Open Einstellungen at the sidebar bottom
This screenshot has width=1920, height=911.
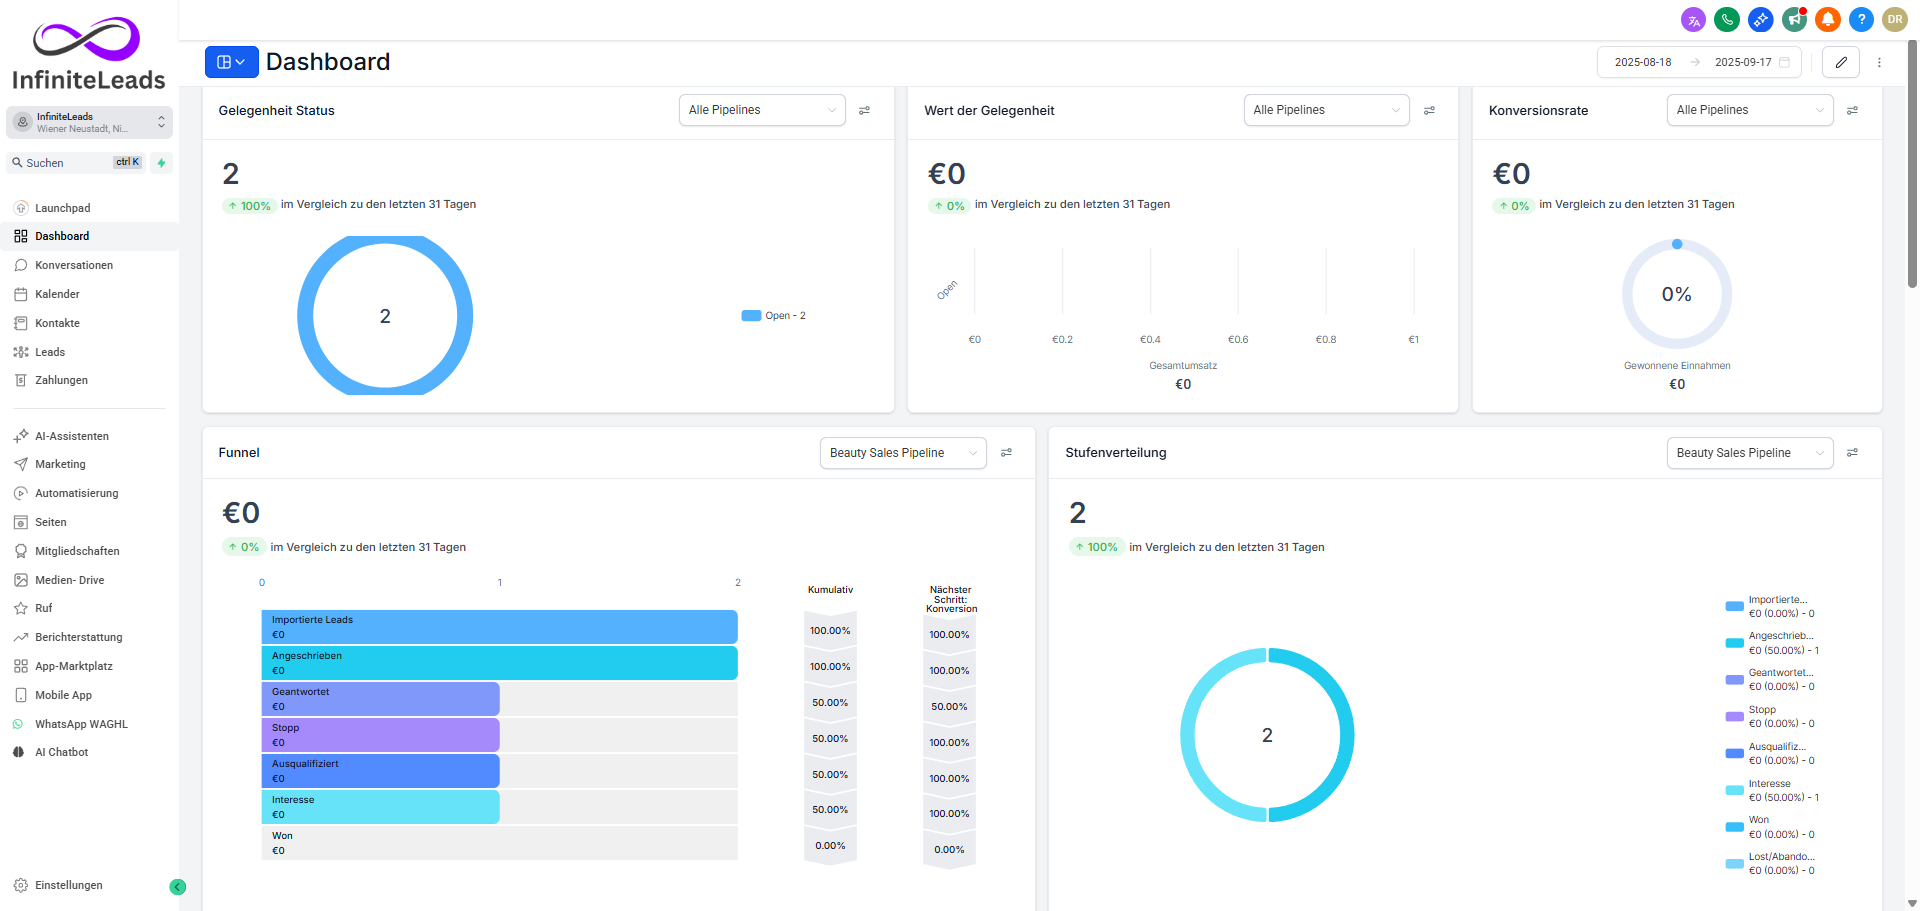click(68, 886)
